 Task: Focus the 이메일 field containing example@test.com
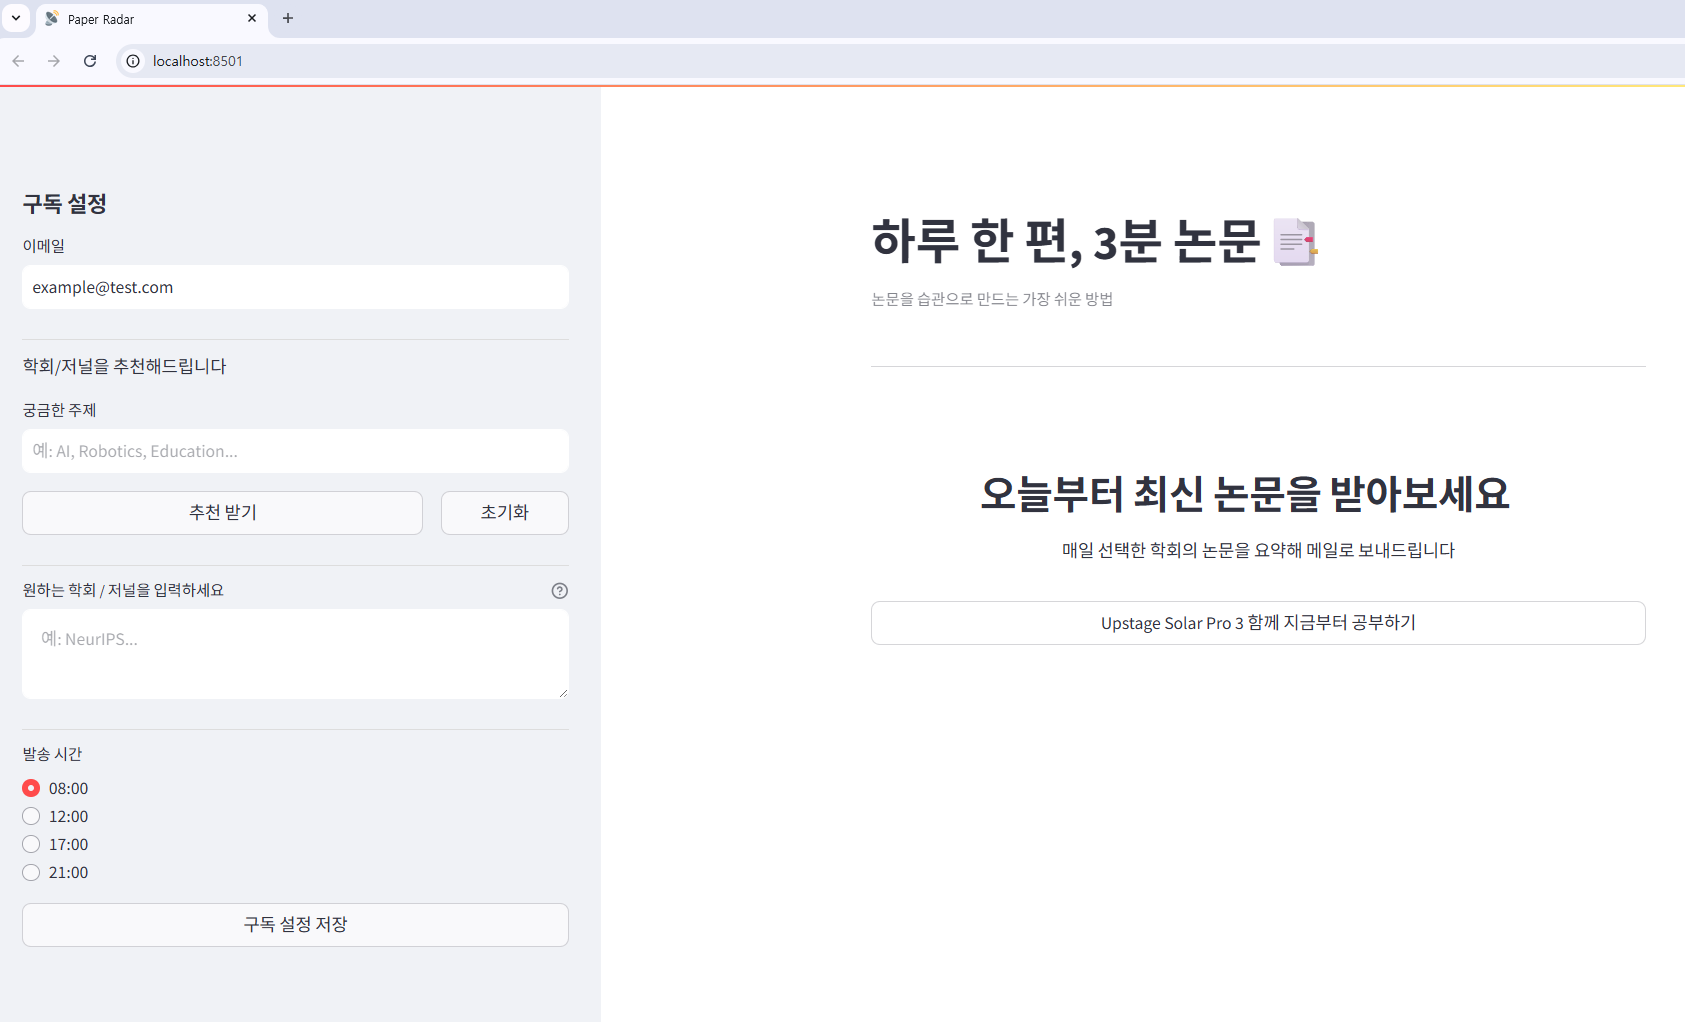(x=295, y=287)
